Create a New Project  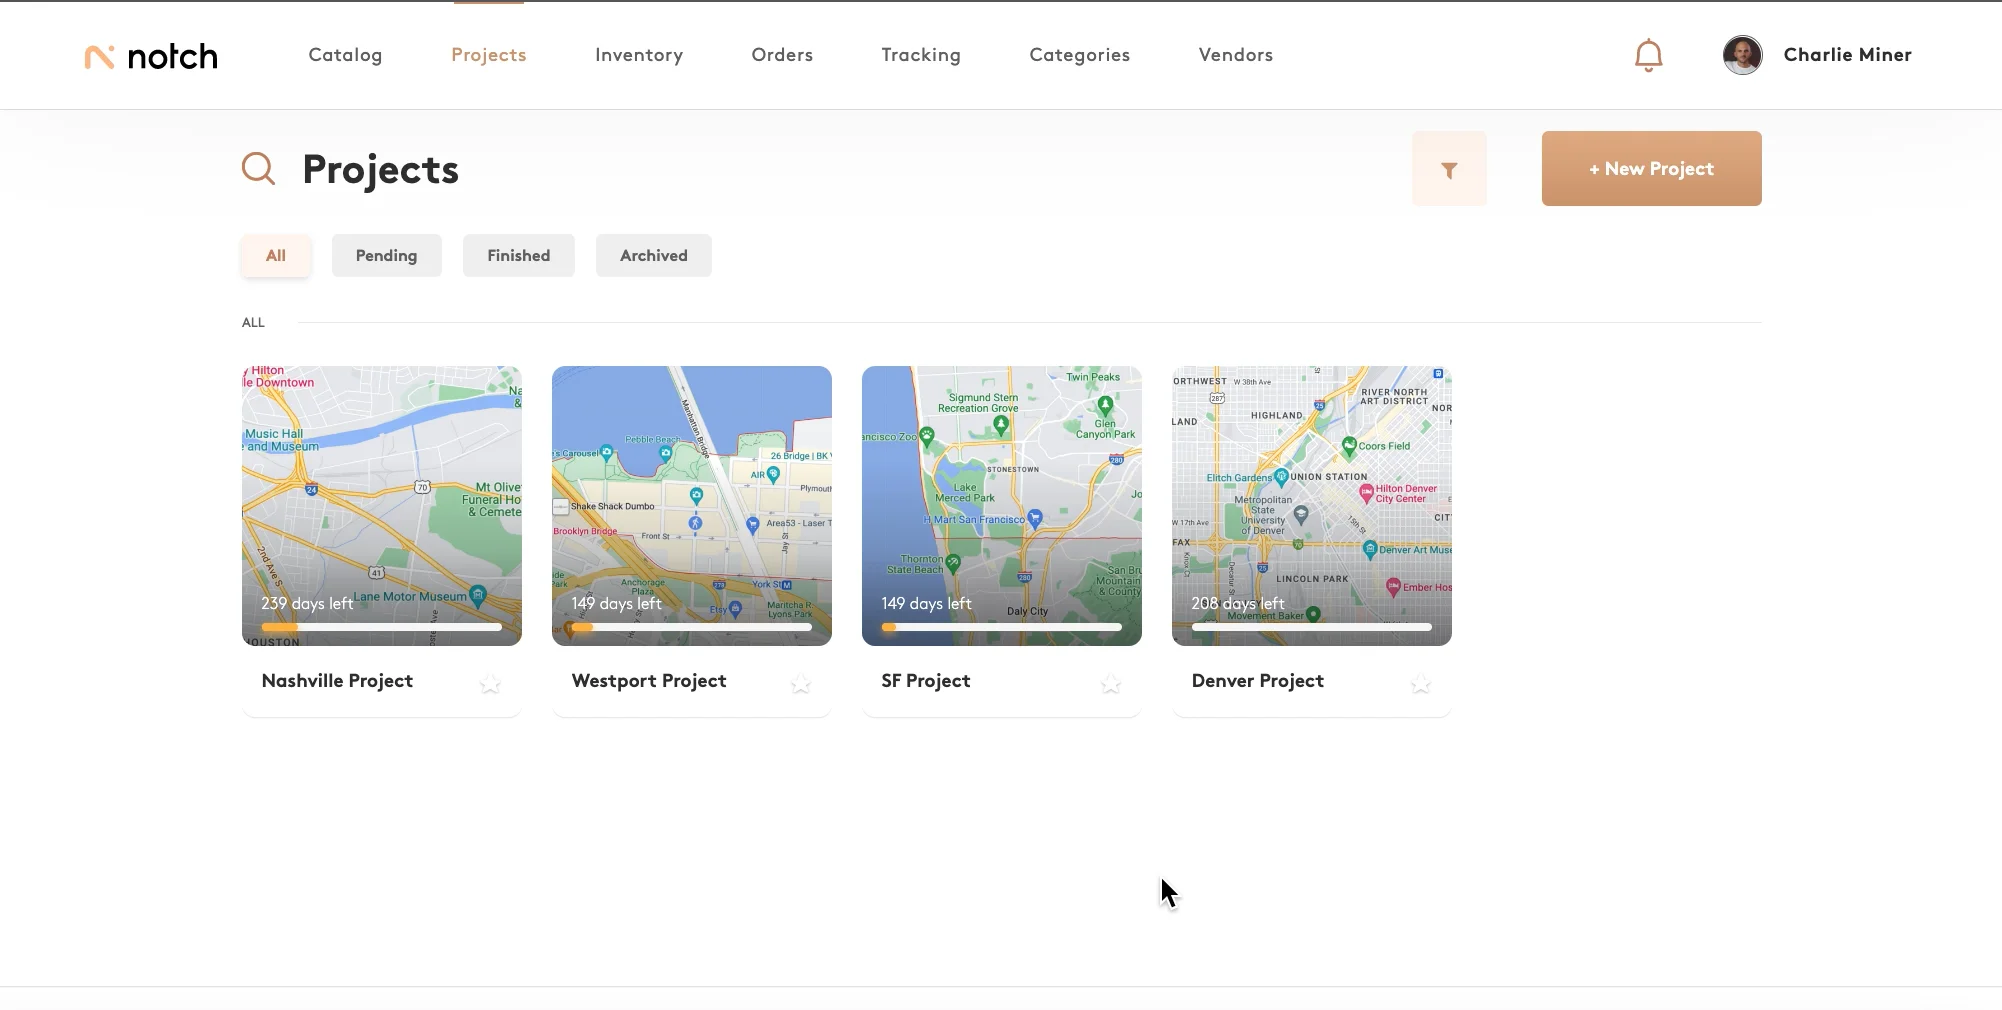click(1652, 169)
